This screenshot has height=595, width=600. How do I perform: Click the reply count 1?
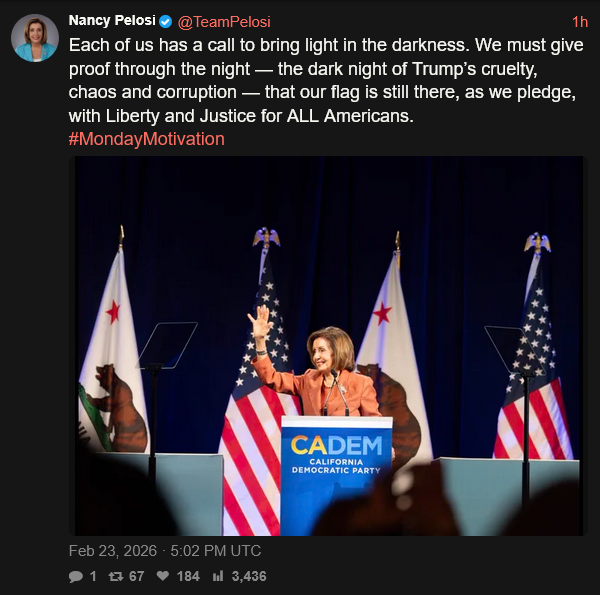(93, 576)
